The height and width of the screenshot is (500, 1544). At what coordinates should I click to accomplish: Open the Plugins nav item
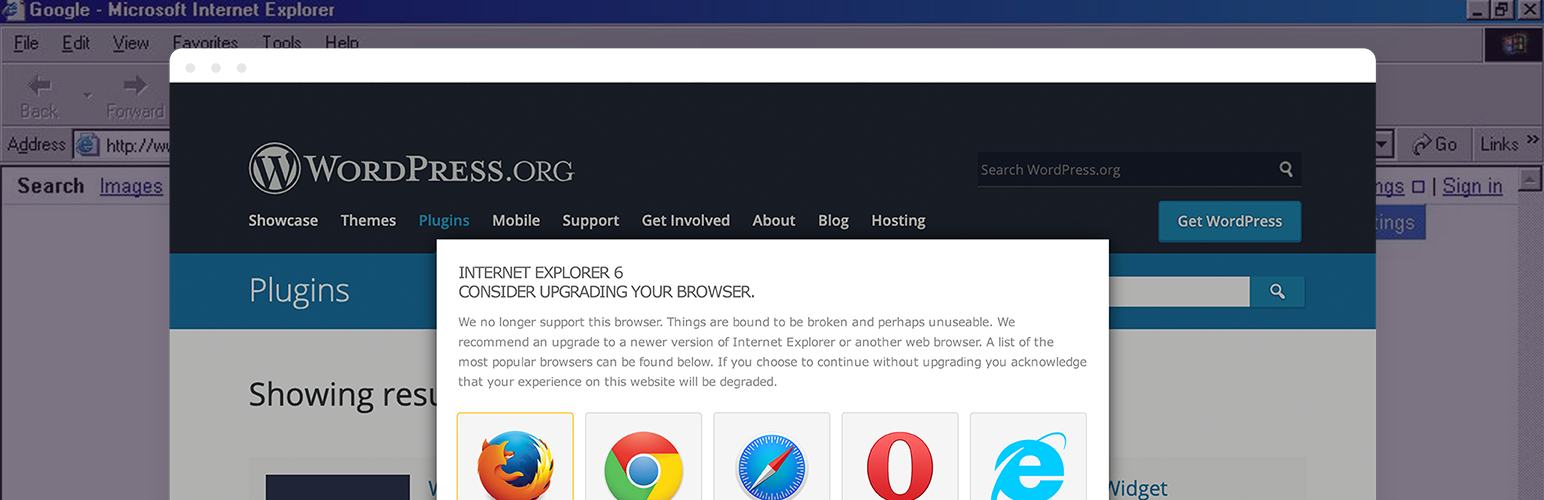pos(444,220)
